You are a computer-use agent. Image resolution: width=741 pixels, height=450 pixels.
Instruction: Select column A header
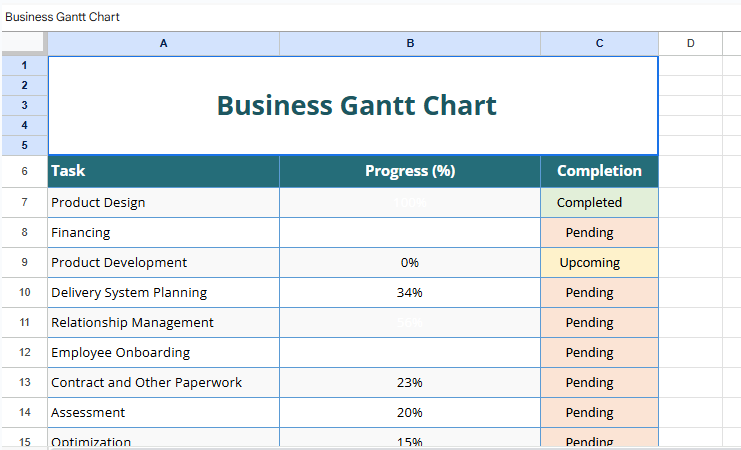pyautogui.click(x=163, y=43)
